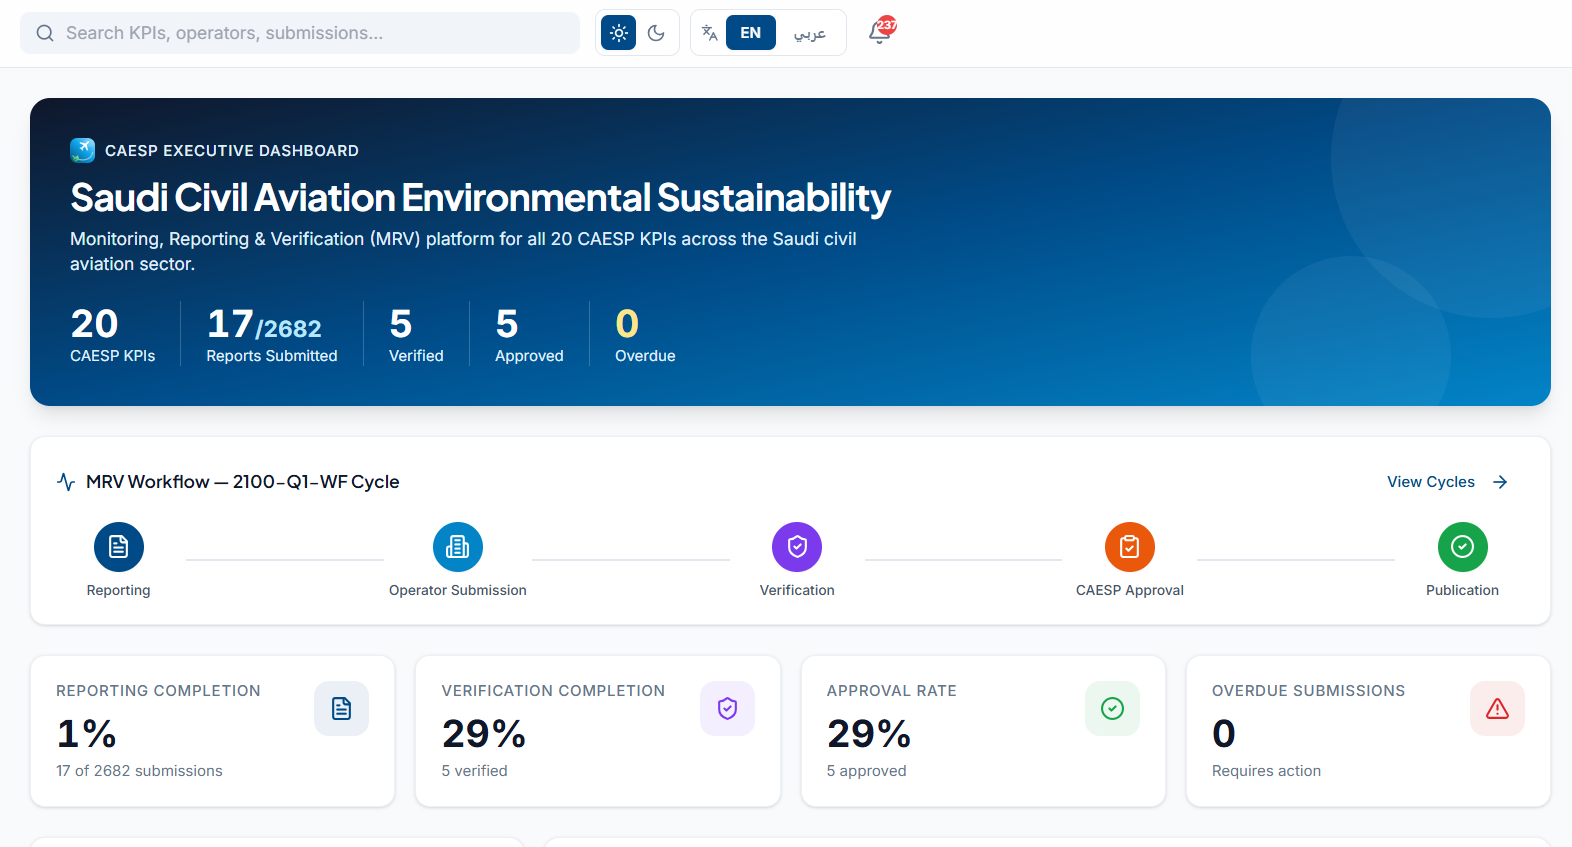Click the '17 of 2682 submissions' text

pos(139,771)
